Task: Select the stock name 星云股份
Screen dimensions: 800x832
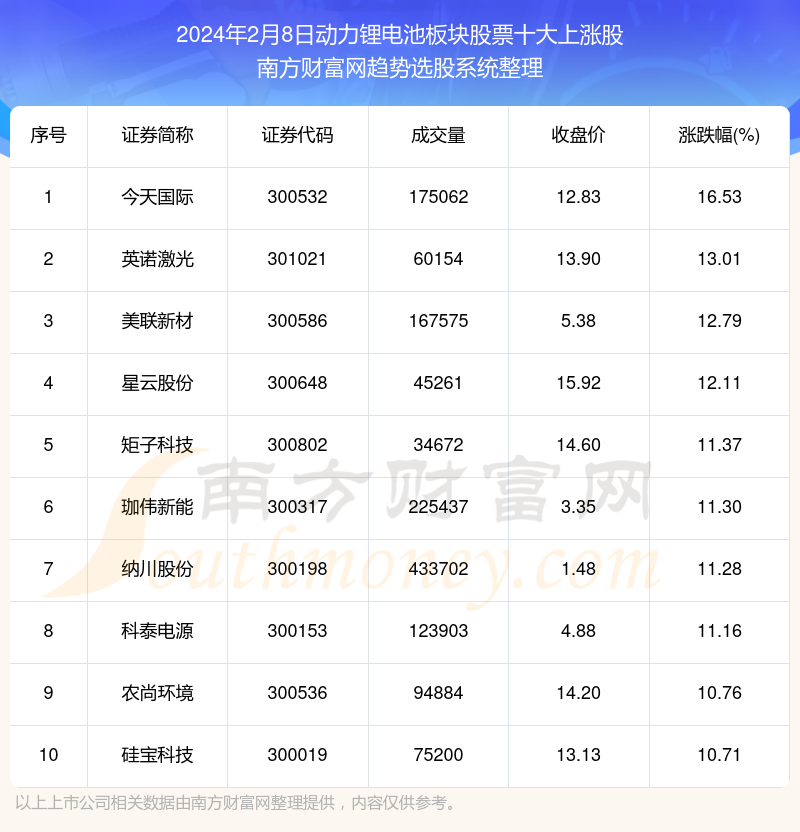Action: (158, 383)
